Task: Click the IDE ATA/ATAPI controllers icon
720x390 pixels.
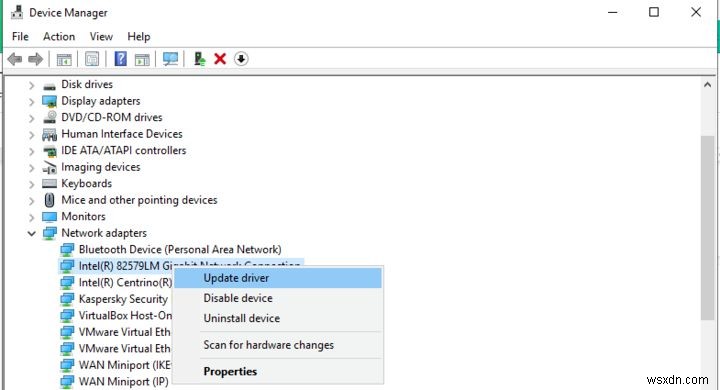Action: 50,151
